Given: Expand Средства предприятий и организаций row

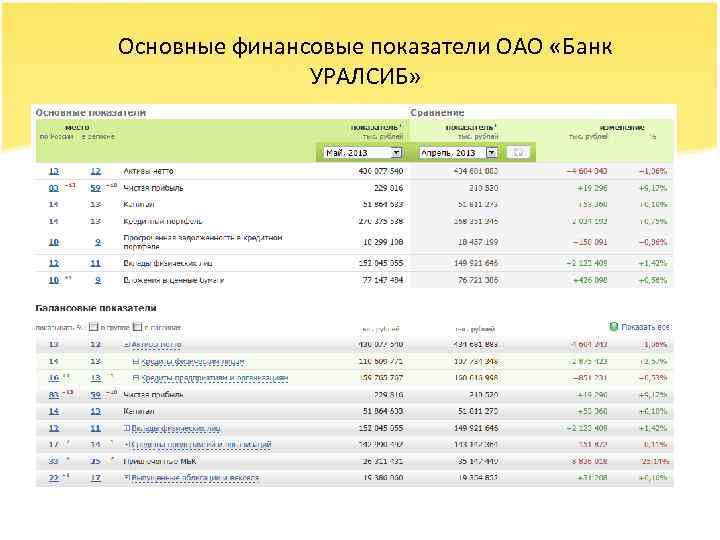Looking at the screenshot, I should [x=128, y=444].
